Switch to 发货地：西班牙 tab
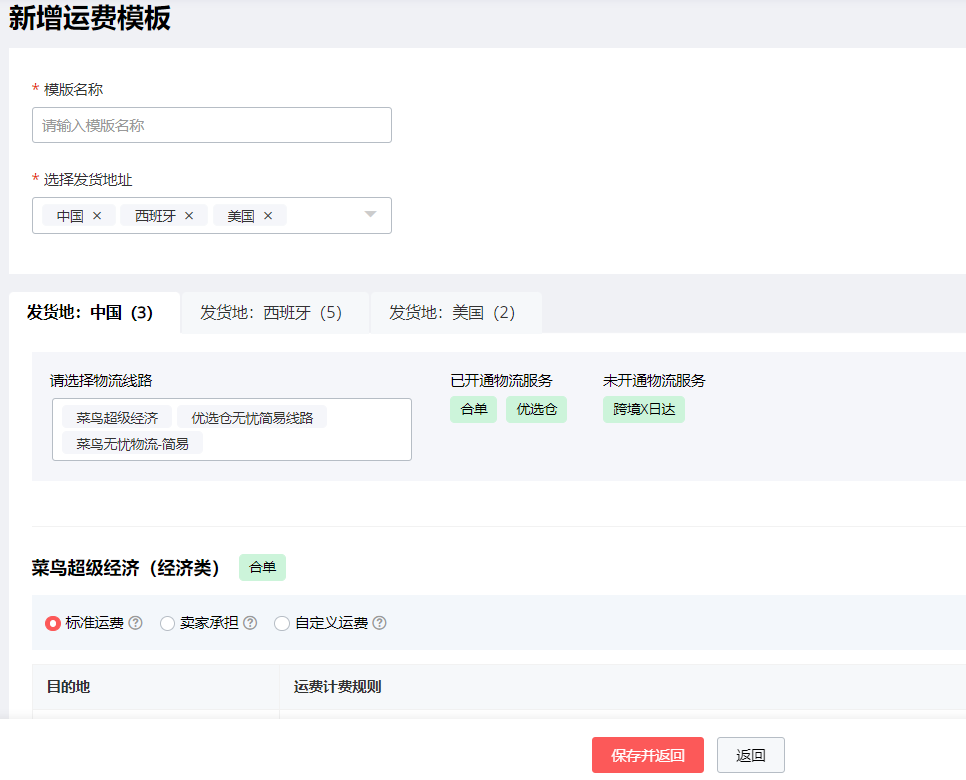 (x=271, y=313)
